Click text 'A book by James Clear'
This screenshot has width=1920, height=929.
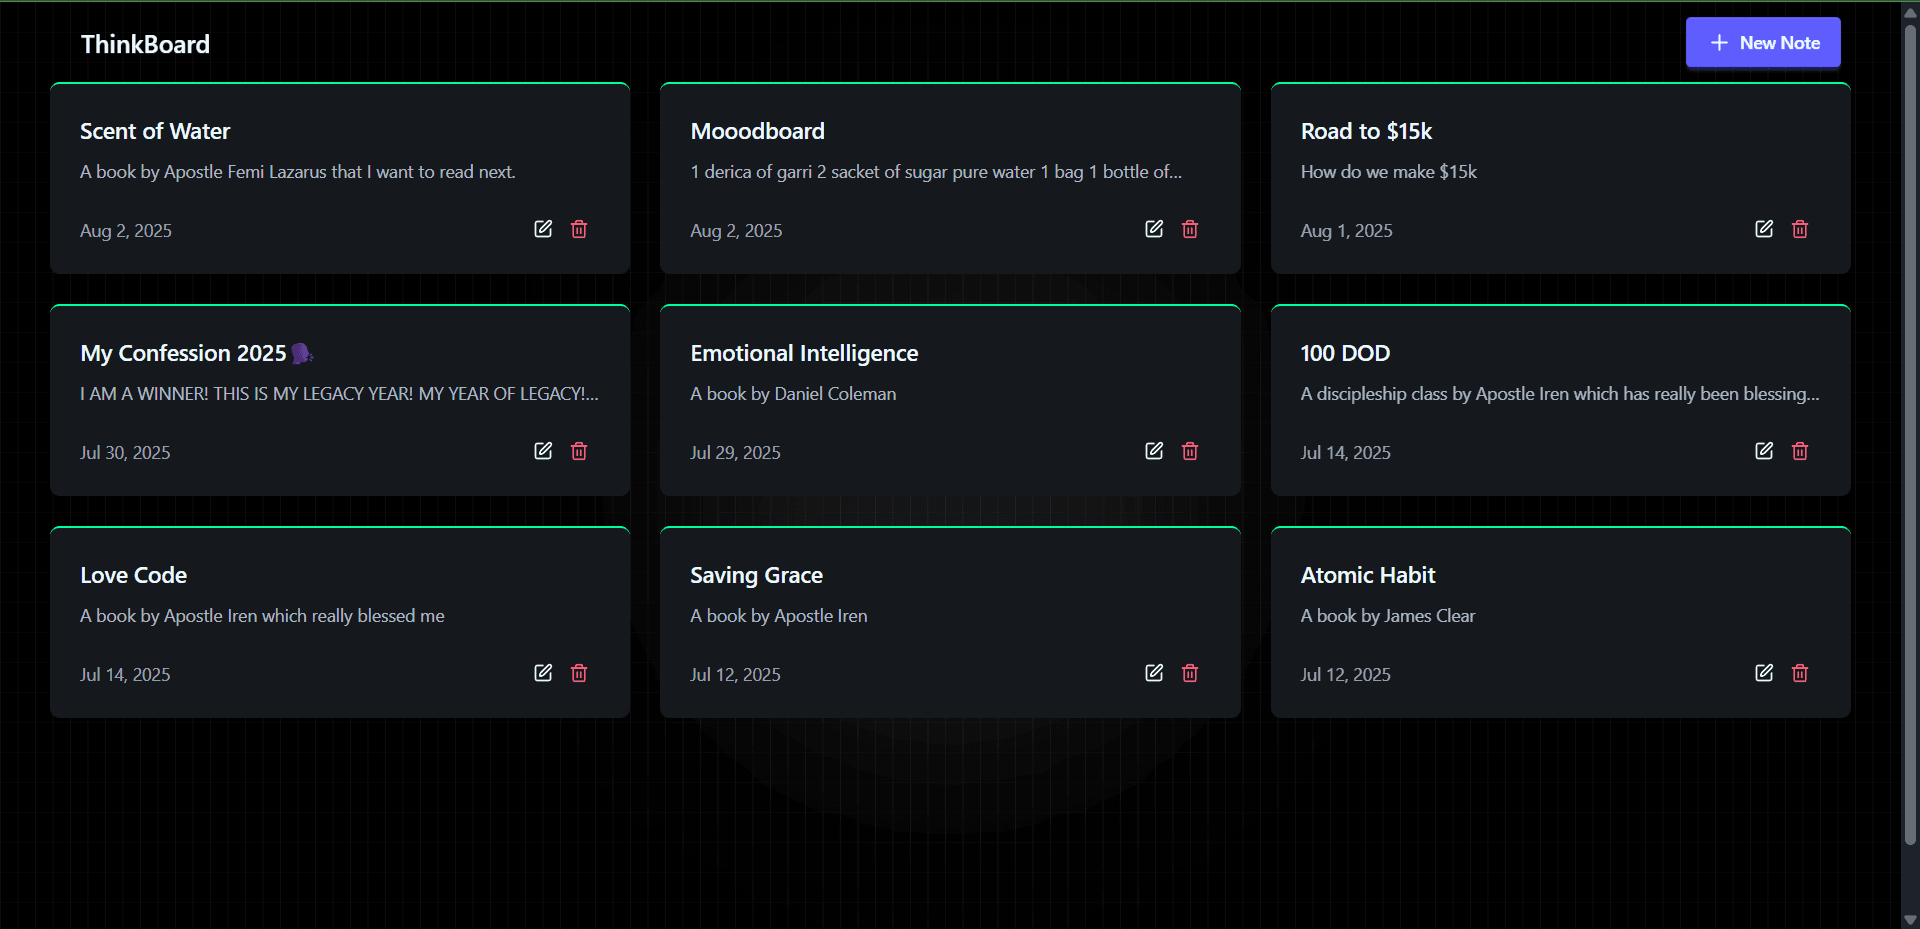point(1387,616)
